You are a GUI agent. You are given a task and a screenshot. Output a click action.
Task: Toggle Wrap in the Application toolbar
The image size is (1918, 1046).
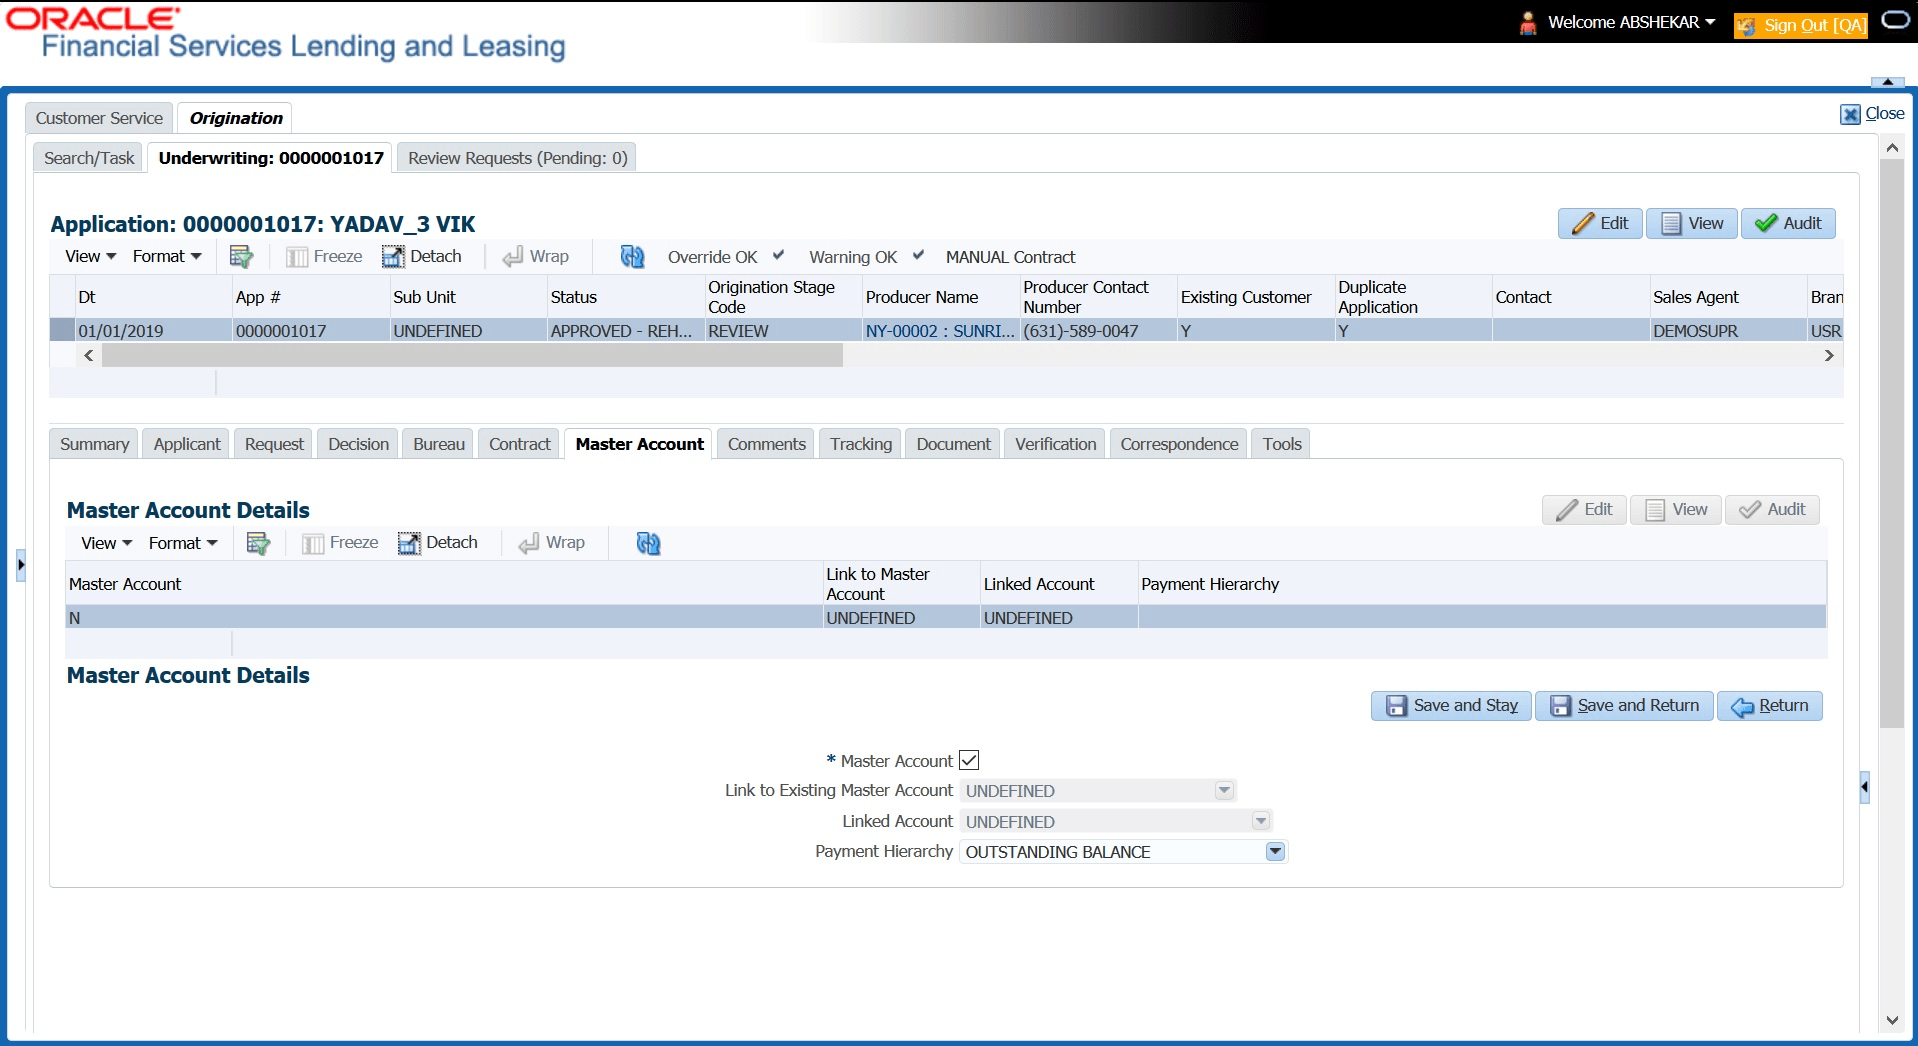pos(536,257)
